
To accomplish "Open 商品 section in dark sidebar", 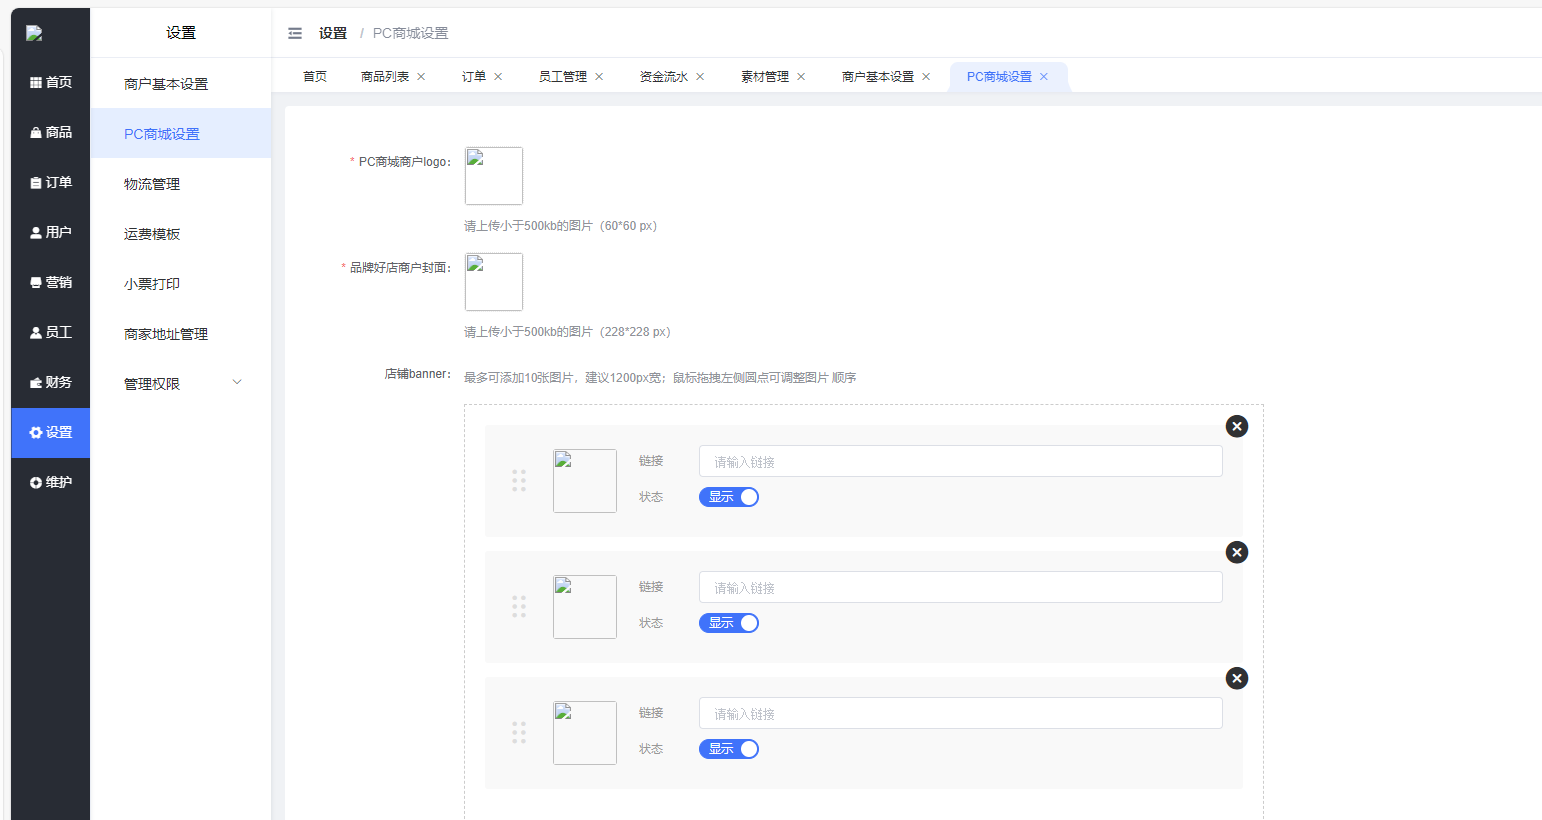I will [51, 133].
